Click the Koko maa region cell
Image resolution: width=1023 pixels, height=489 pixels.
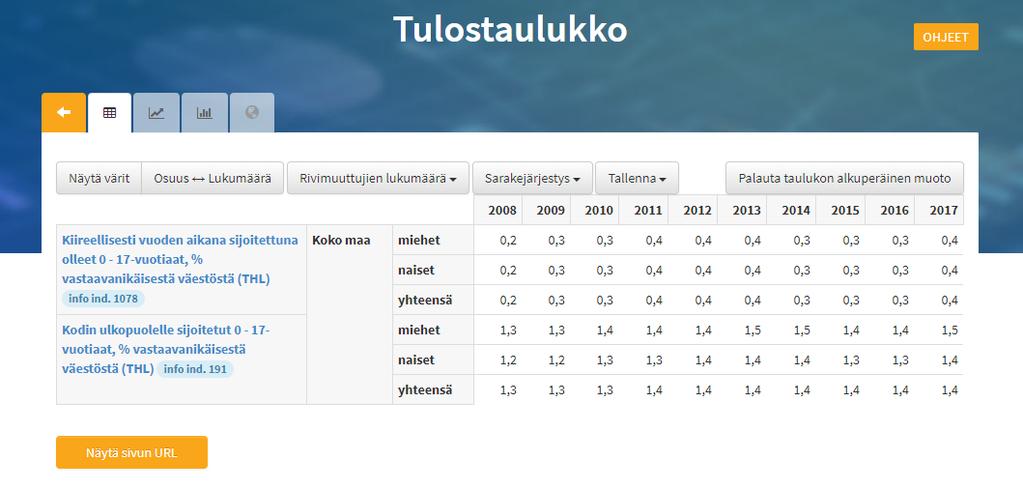click(350, 315)
